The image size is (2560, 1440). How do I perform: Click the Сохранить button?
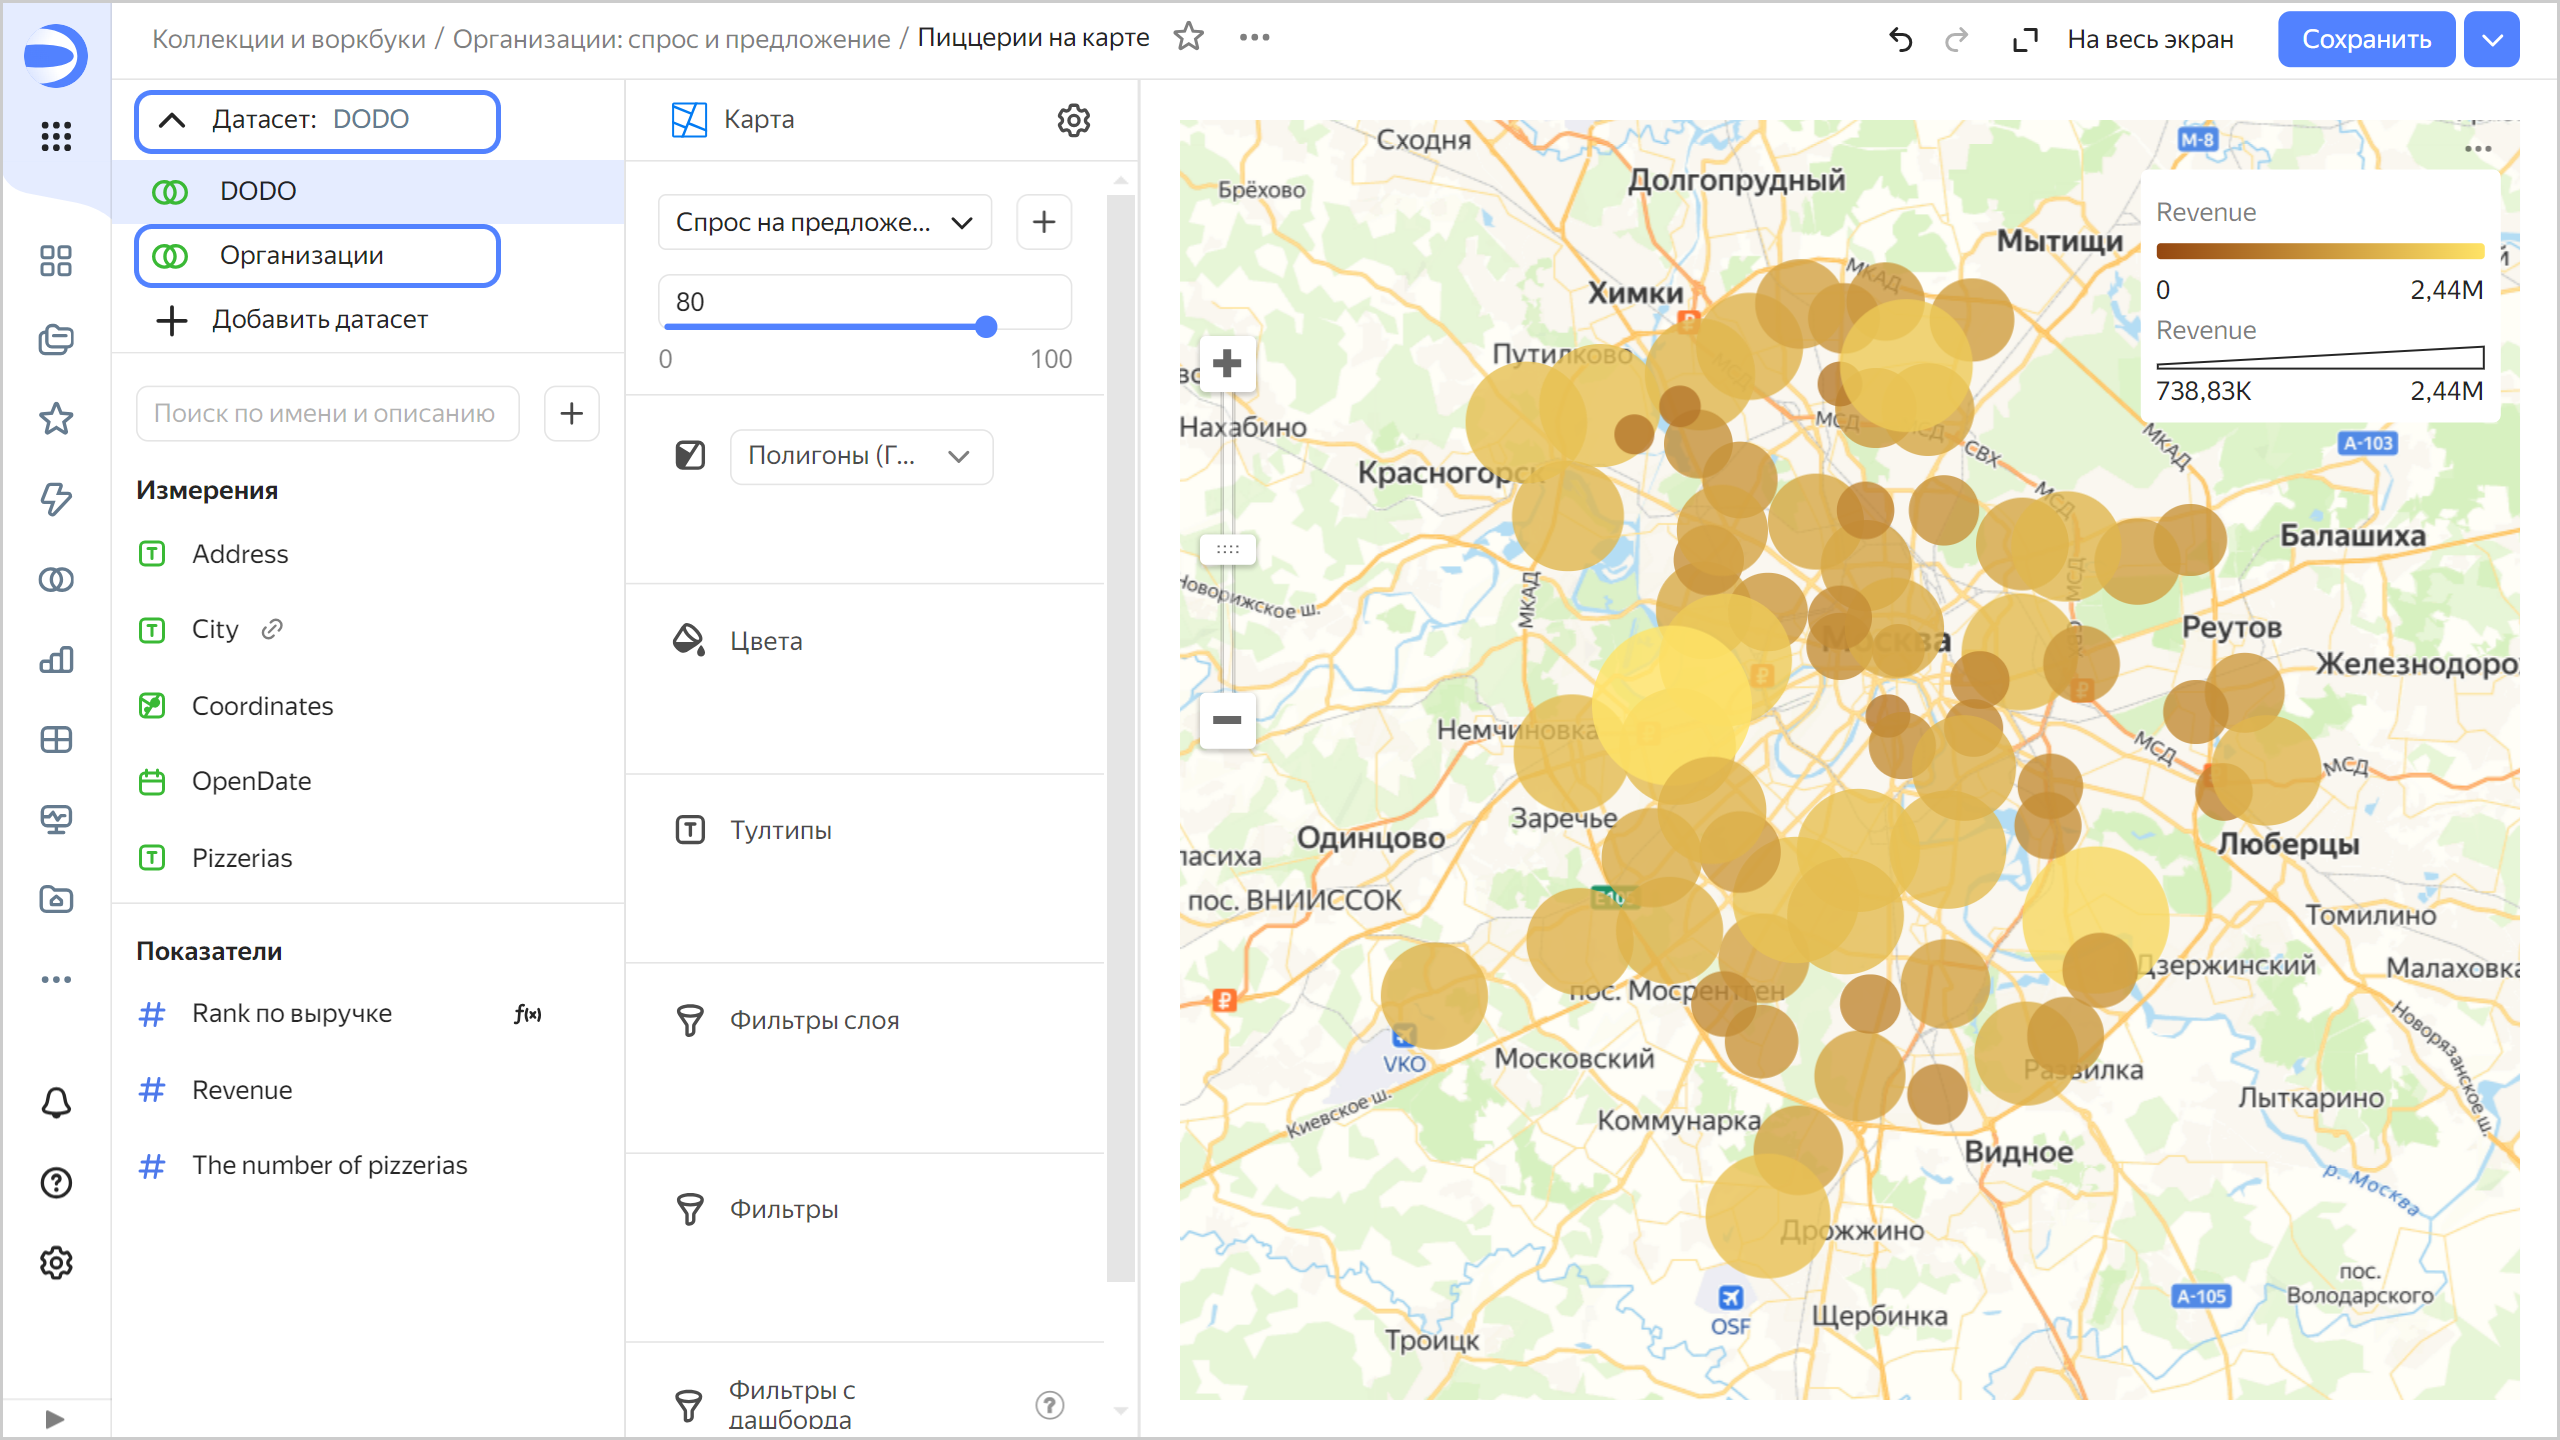2366,39
